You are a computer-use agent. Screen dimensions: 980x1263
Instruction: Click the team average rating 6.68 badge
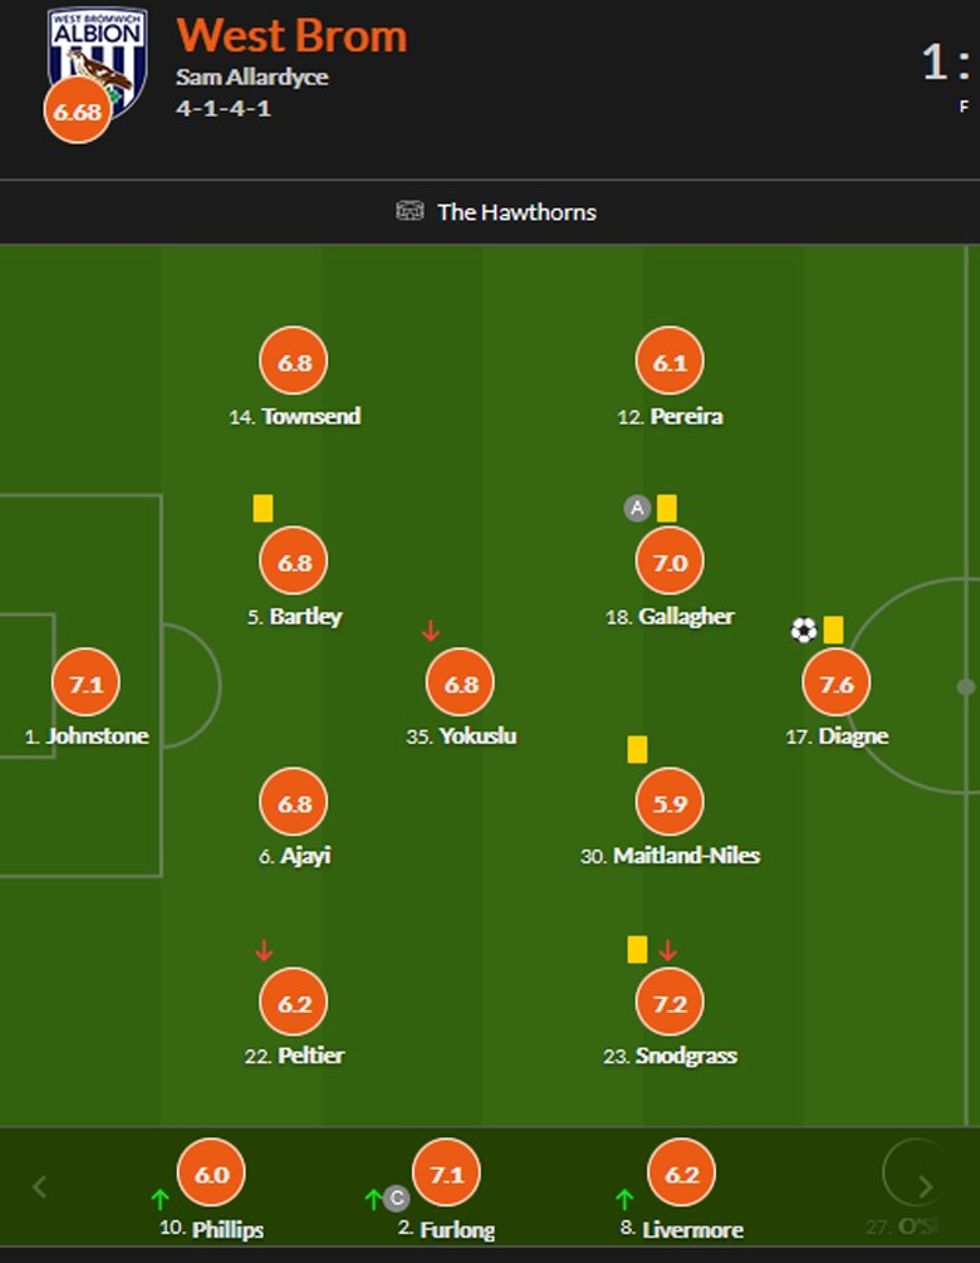77,111
